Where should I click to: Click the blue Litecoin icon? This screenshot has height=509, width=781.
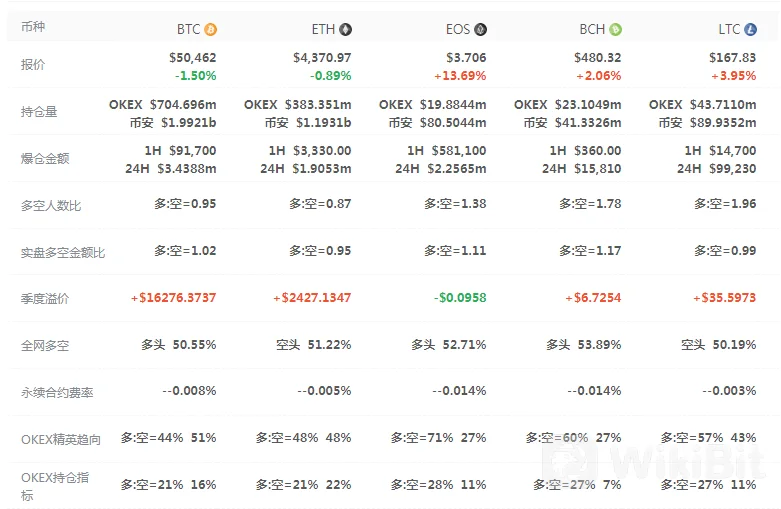(x=751, y=30)
